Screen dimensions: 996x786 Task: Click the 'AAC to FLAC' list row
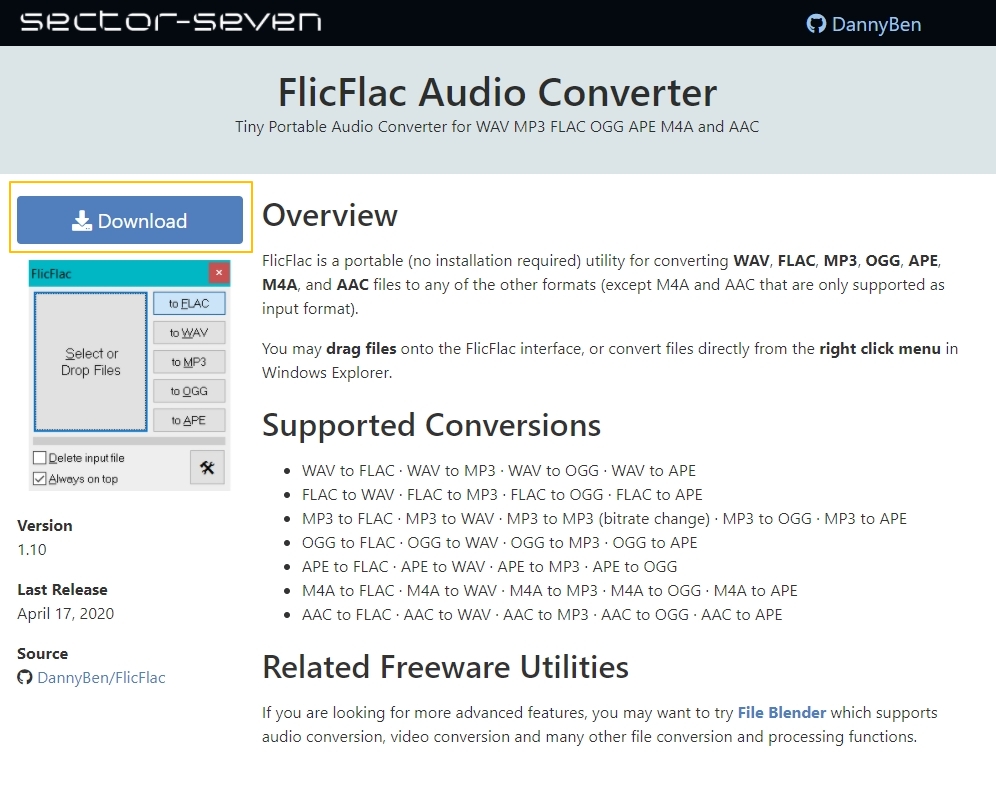542,615
